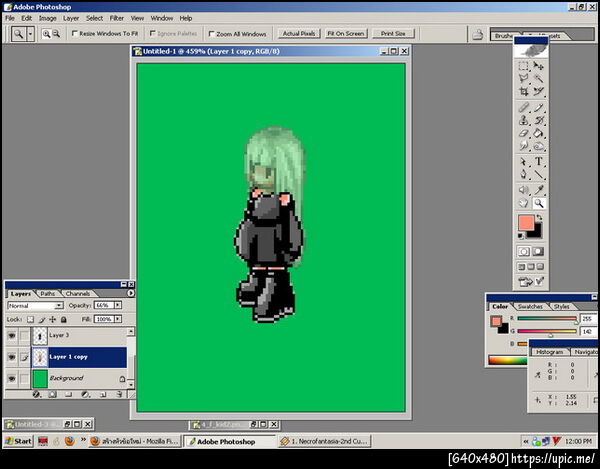
Task: Switch to the Channels tab
Action: [78, 293]
